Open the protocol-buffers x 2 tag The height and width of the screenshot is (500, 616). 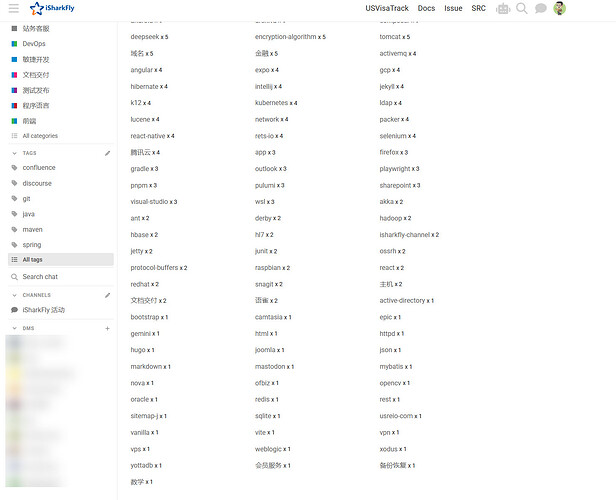click(x=159, y=268)
